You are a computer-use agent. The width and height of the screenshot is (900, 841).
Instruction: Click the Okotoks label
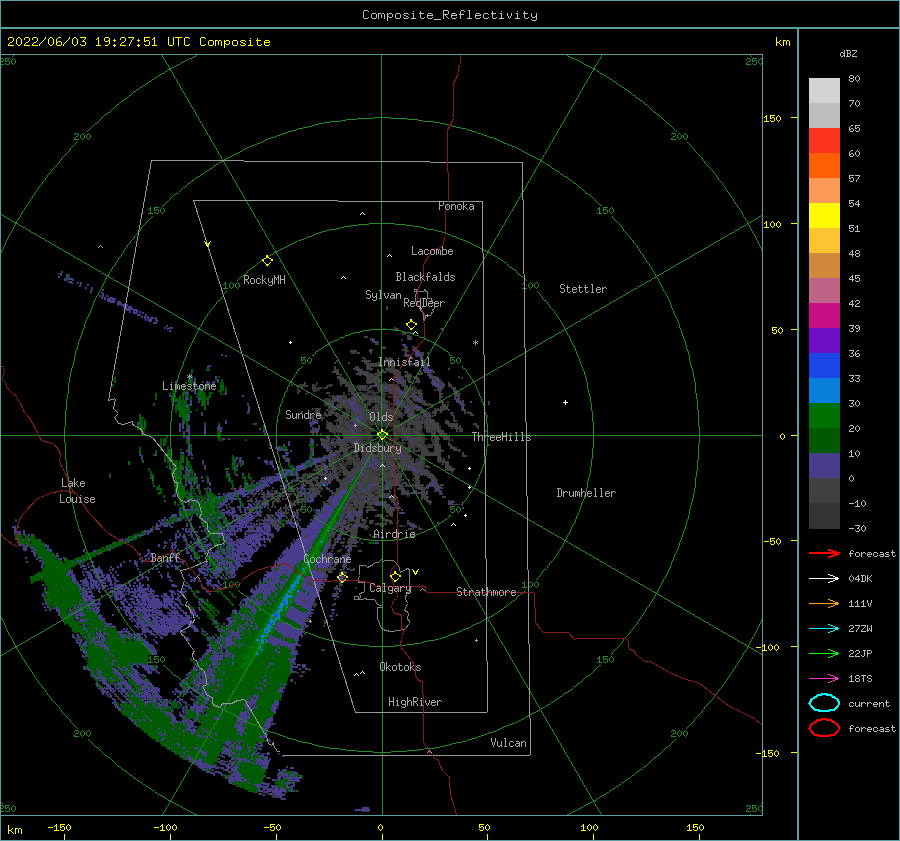click(x=400, y=667)
